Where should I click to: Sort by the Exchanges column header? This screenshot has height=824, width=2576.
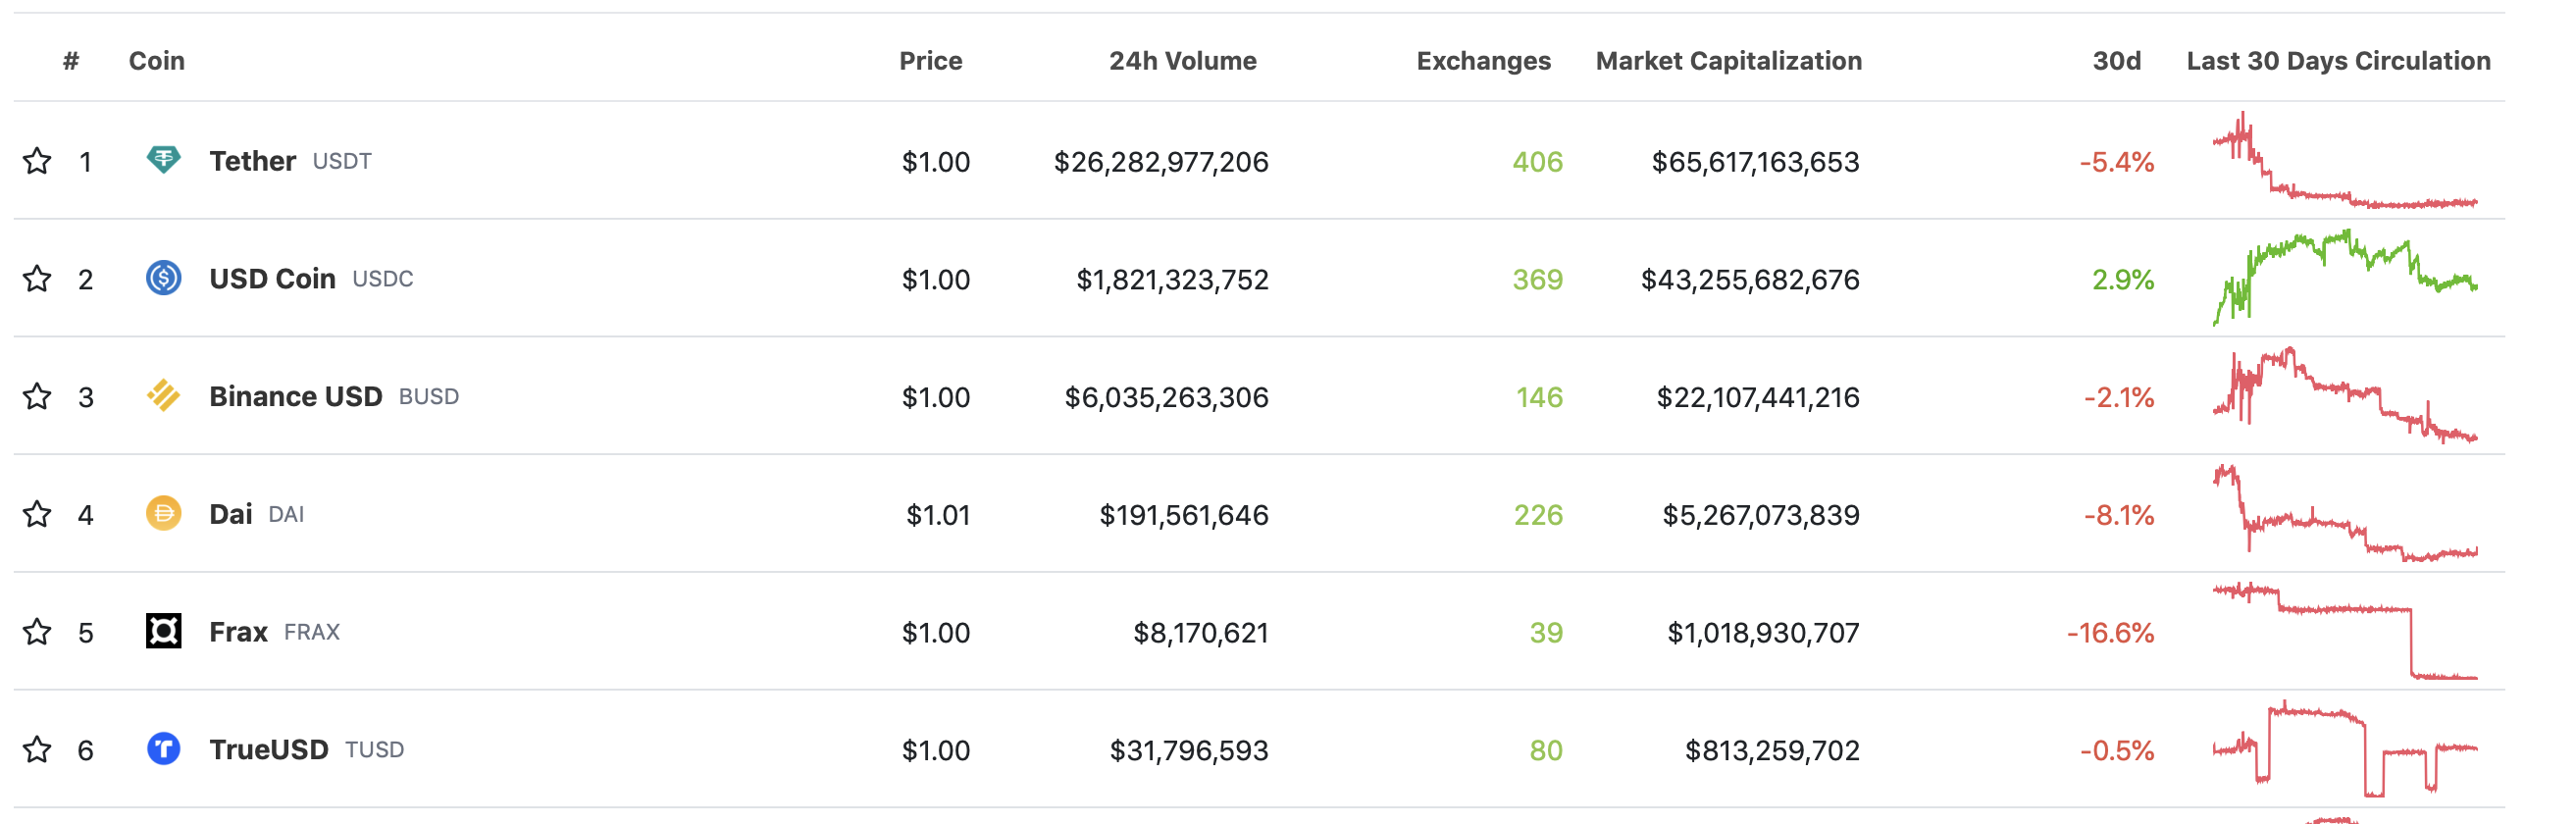tap(1483, 61)
